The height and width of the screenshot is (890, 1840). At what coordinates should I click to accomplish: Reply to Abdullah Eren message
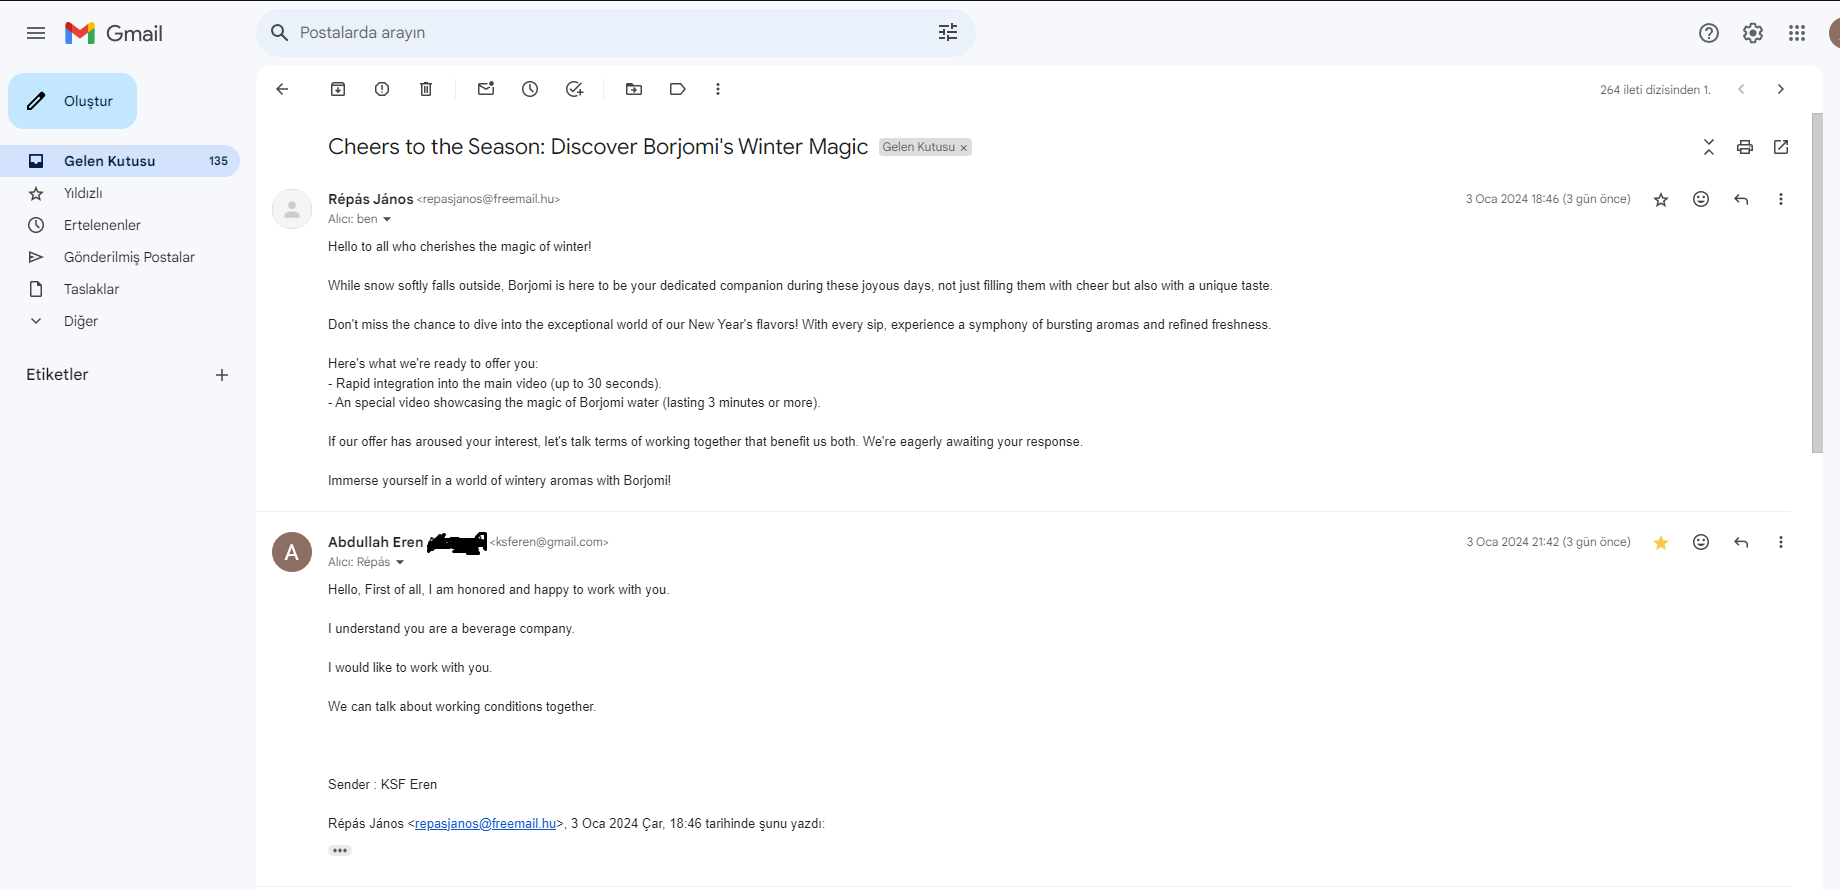tap(1741, 542)
